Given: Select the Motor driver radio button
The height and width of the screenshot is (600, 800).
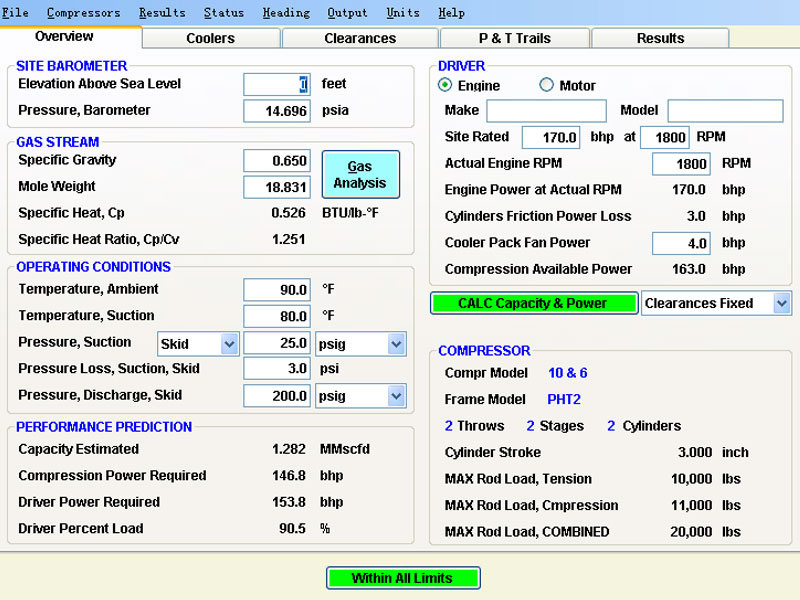Looking at the screenshot, I should pyautogui.click(x=547, y=86).
